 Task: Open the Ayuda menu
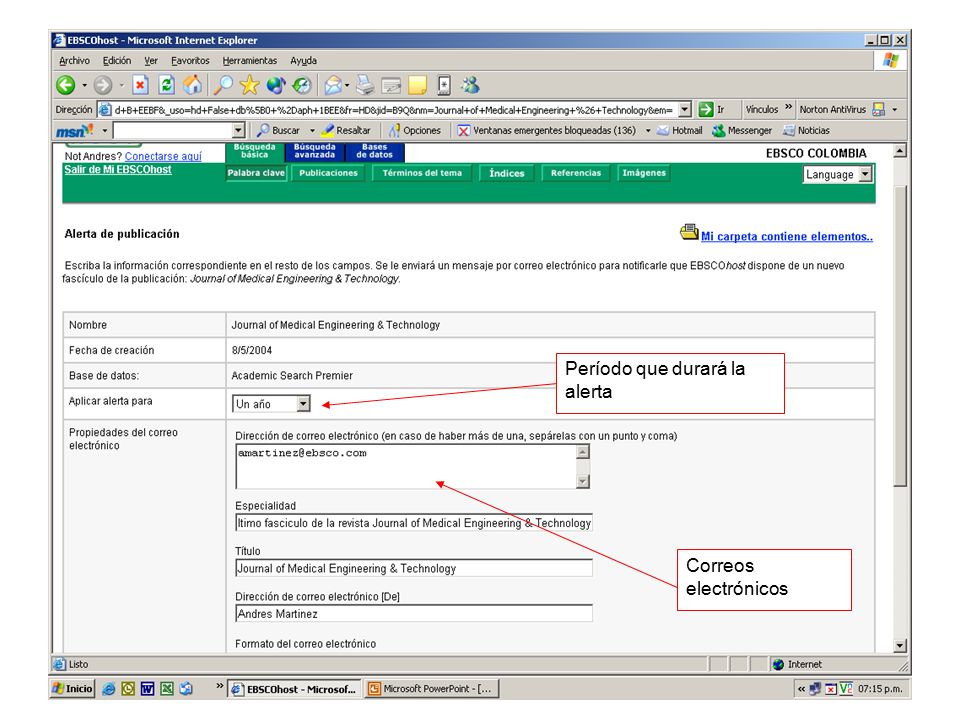(x=304, y=61)
